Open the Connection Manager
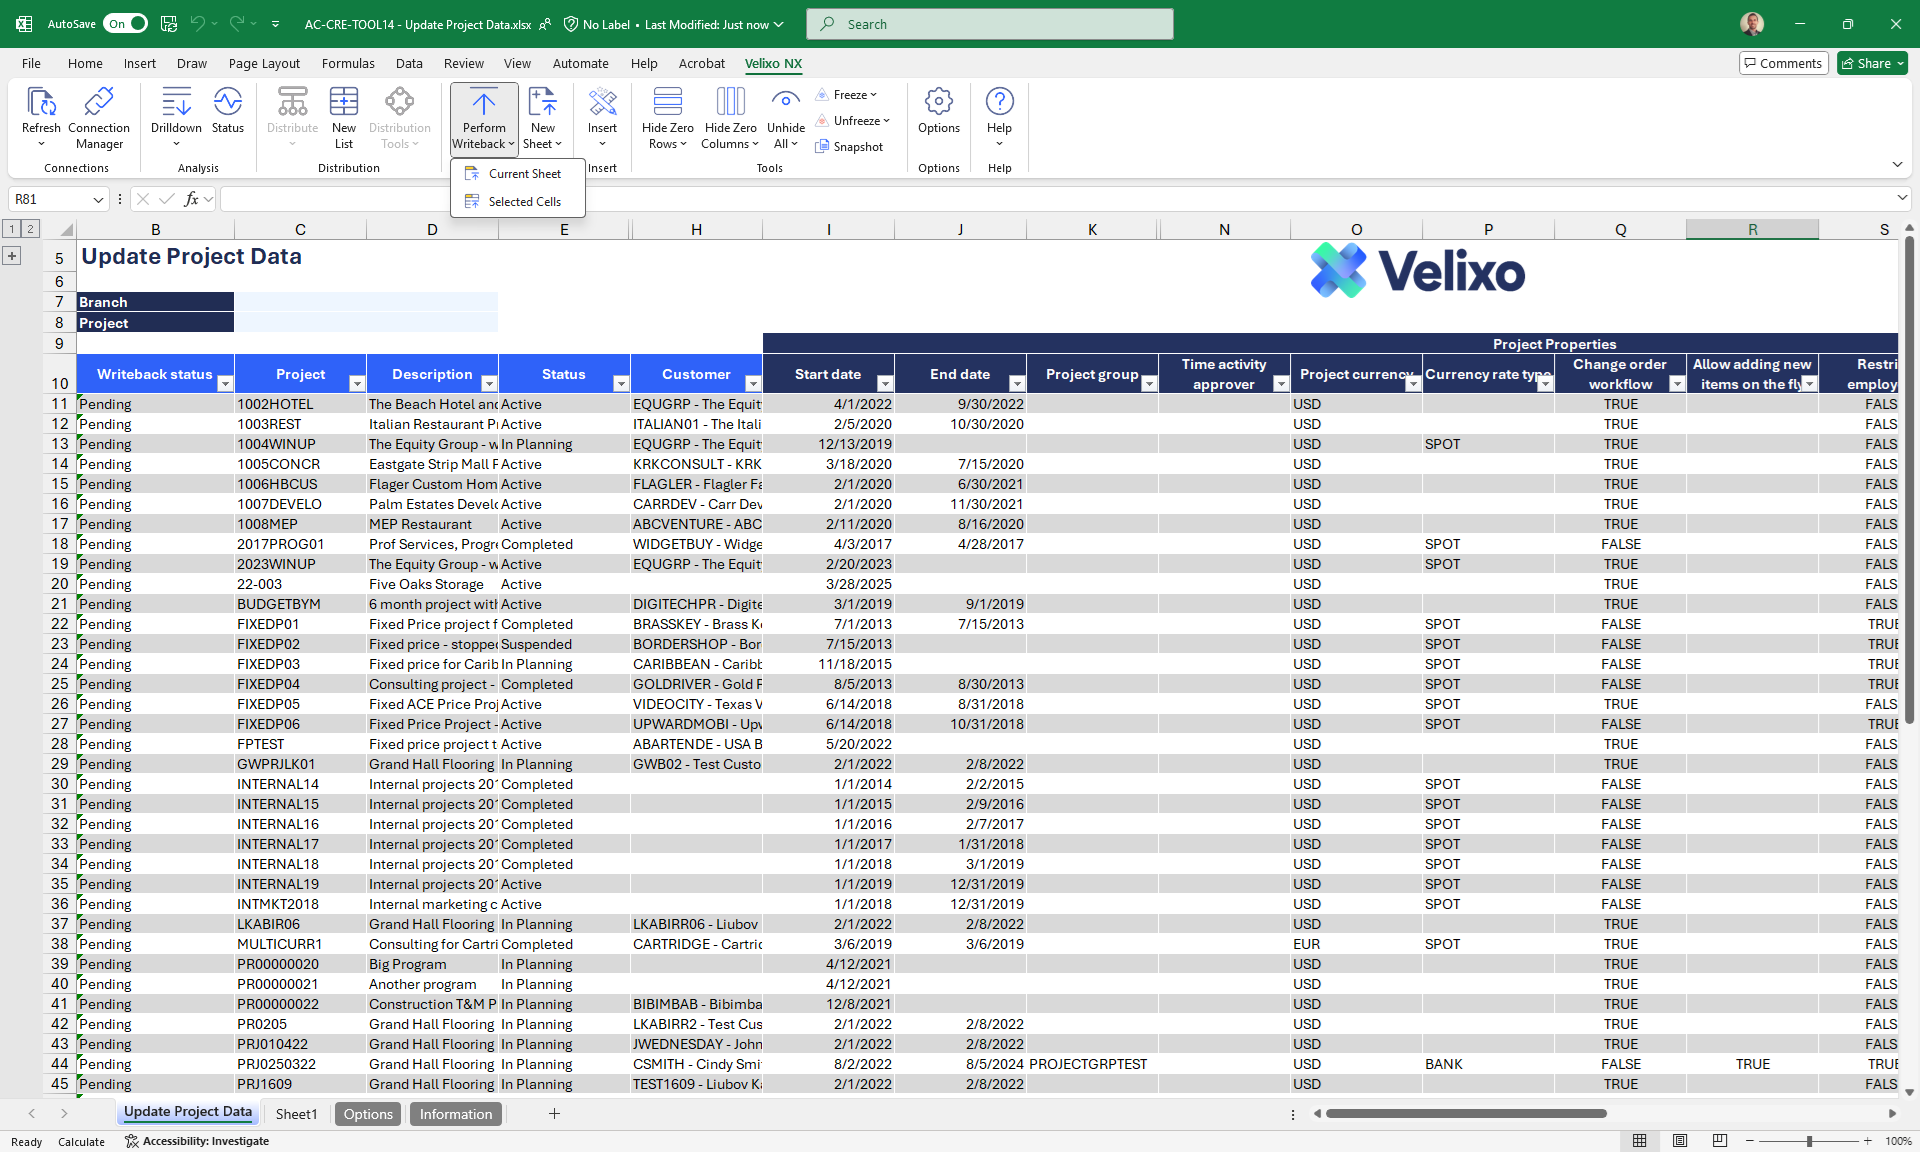1920x1152 pixels. click(x=99, y=103)
